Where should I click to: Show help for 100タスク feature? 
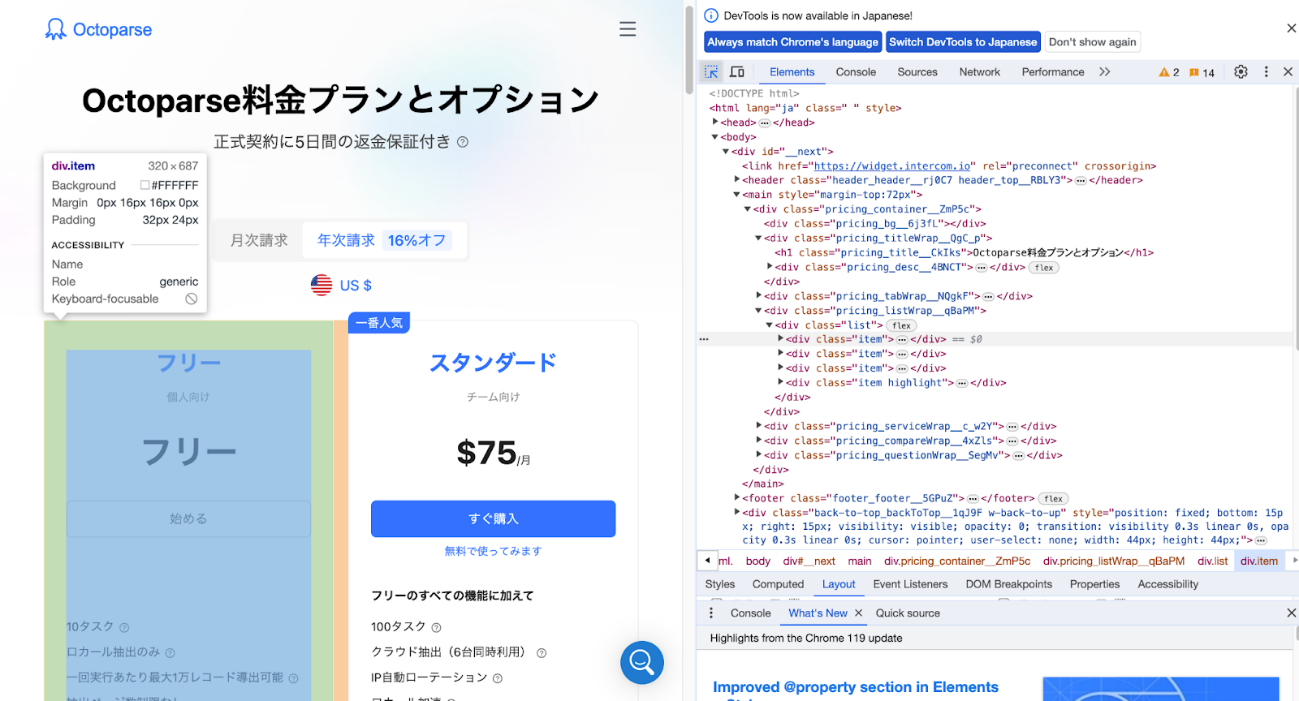point(436,627)
